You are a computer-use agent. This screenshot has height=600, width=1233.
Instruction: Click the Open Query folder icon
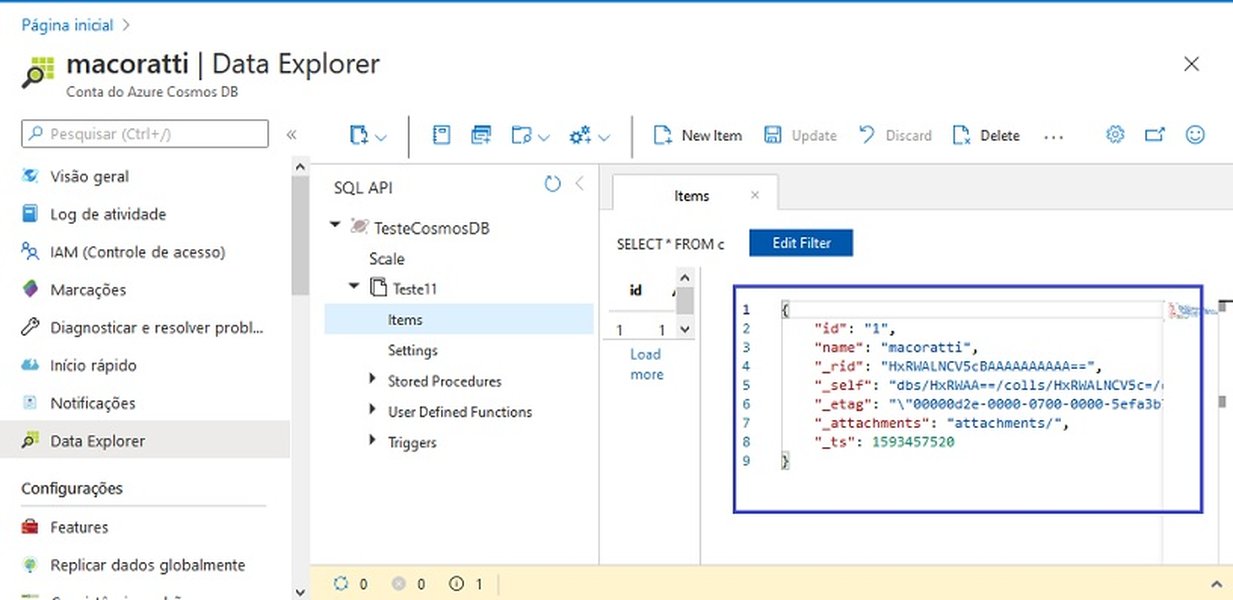pyautogui.click(x=521, y=135)
